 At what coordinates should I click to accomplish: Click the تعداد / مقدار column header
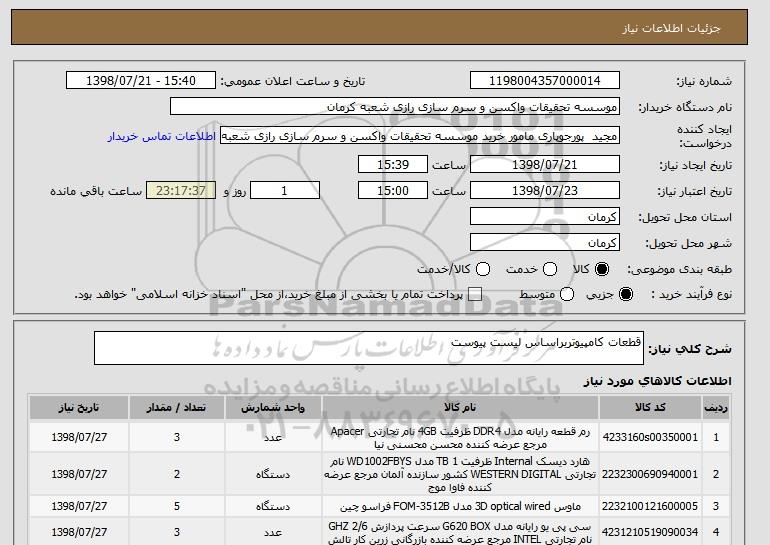[177, 408]
